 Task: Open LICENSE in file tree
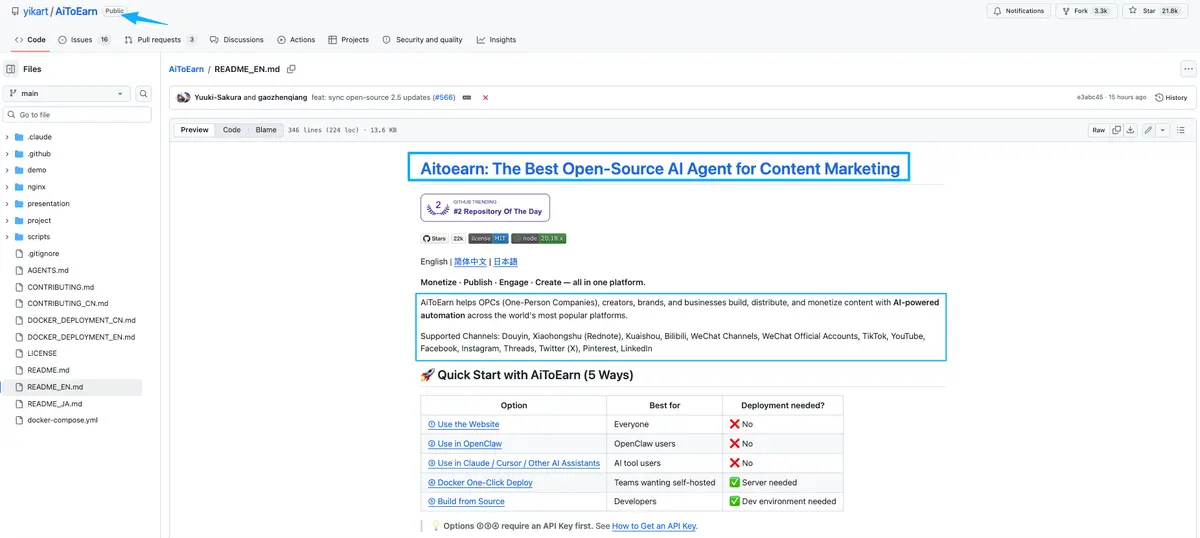click(42, 353)
